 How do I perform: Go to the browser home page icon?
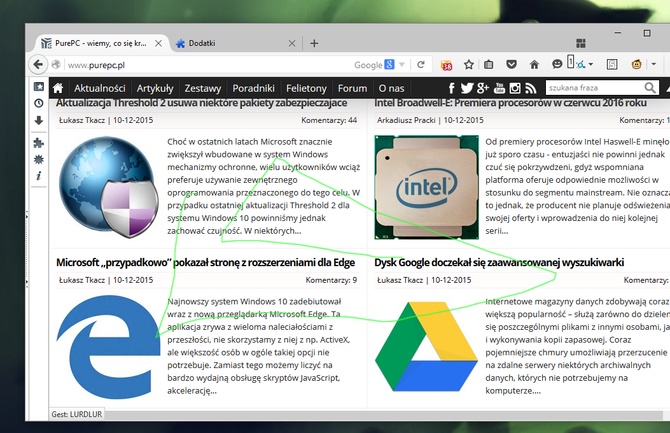point(534,65)
